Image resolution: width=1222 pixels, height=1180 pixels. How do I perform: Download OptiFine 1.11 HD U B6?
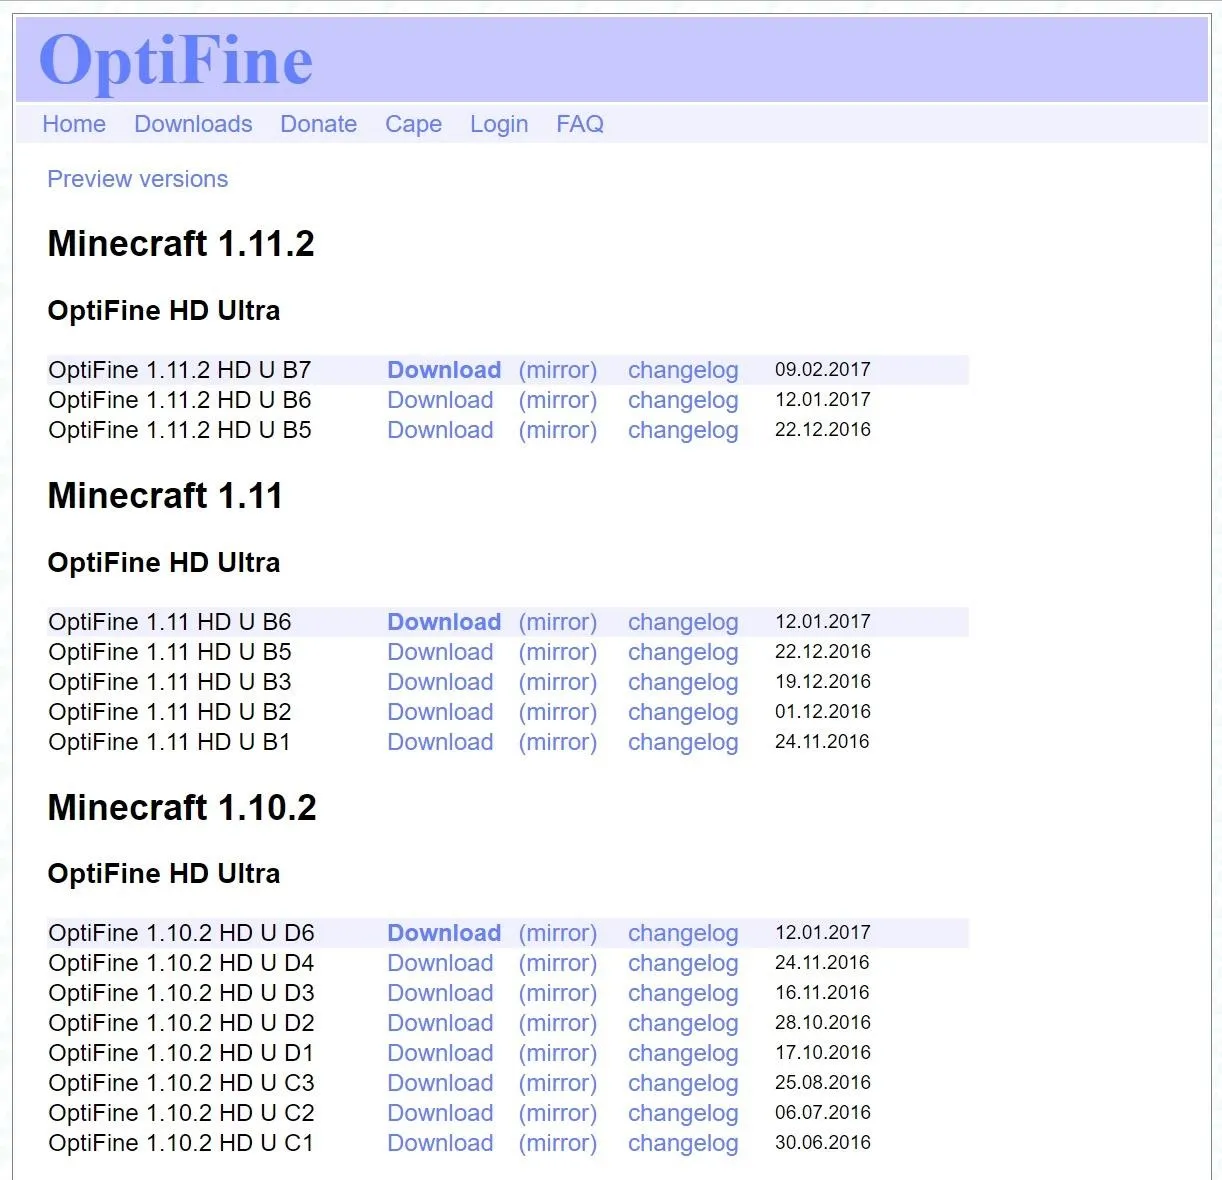[x=444, y=622]
